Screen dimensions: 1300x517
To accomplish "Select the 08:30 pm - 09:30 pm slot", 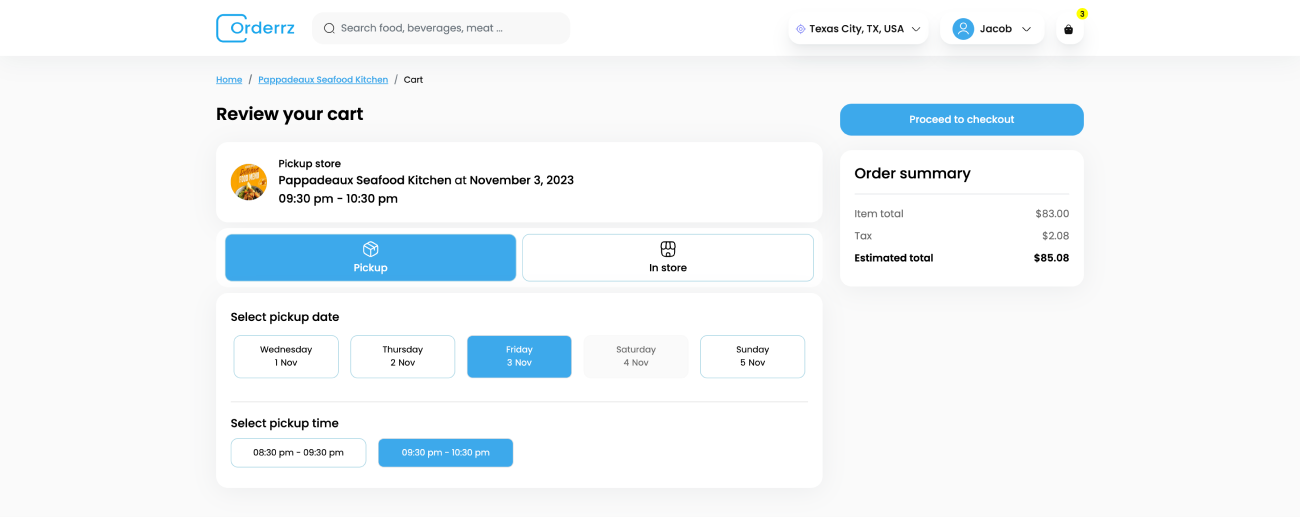I will coord(298,452).
